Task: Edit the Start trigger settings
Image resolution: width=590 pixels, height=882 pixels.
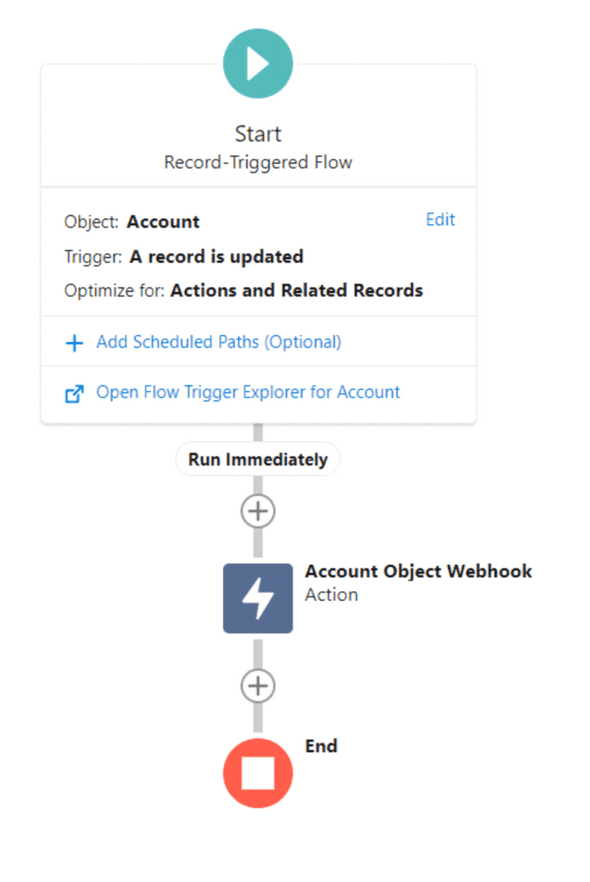Action: click(440, 219)
